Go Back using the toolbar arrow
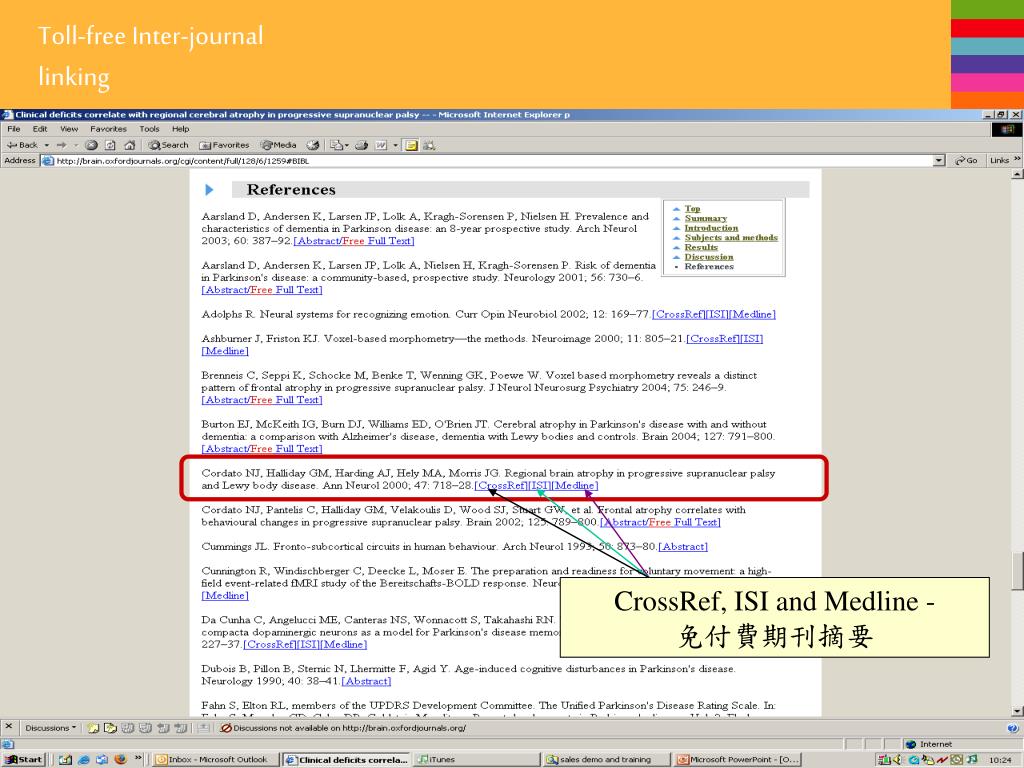 click(x=23, y=145)
